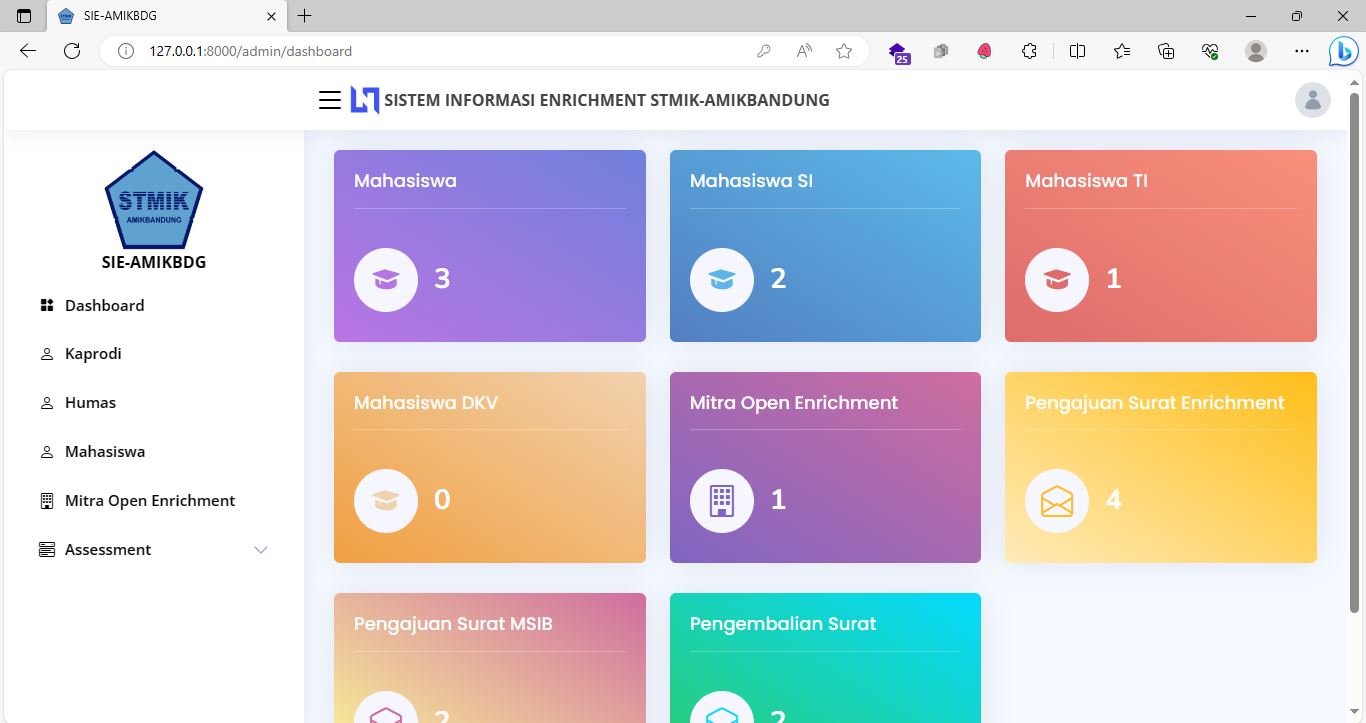Refresh the page using reload button

pyautogui.click(x=72, y=51)
